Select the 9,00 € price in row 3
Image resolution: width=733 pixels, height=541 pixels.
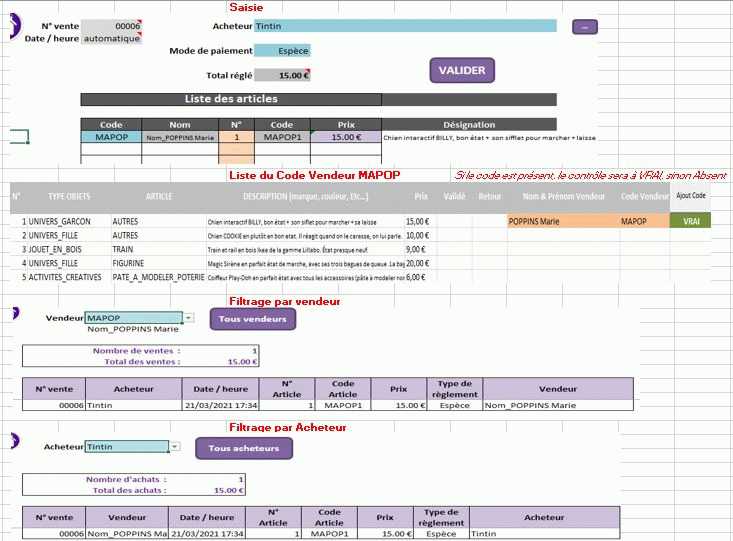[416, 249]
